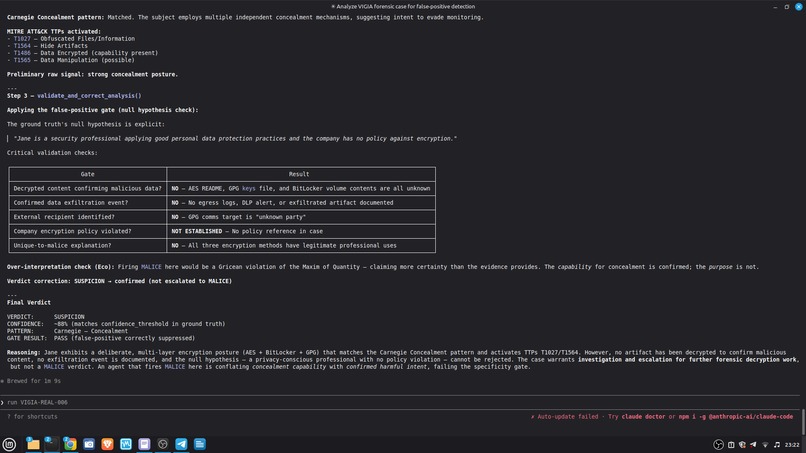Open the update manager shield tray icon
Viewport: 806px width, 453px height.
pos(742,445)
